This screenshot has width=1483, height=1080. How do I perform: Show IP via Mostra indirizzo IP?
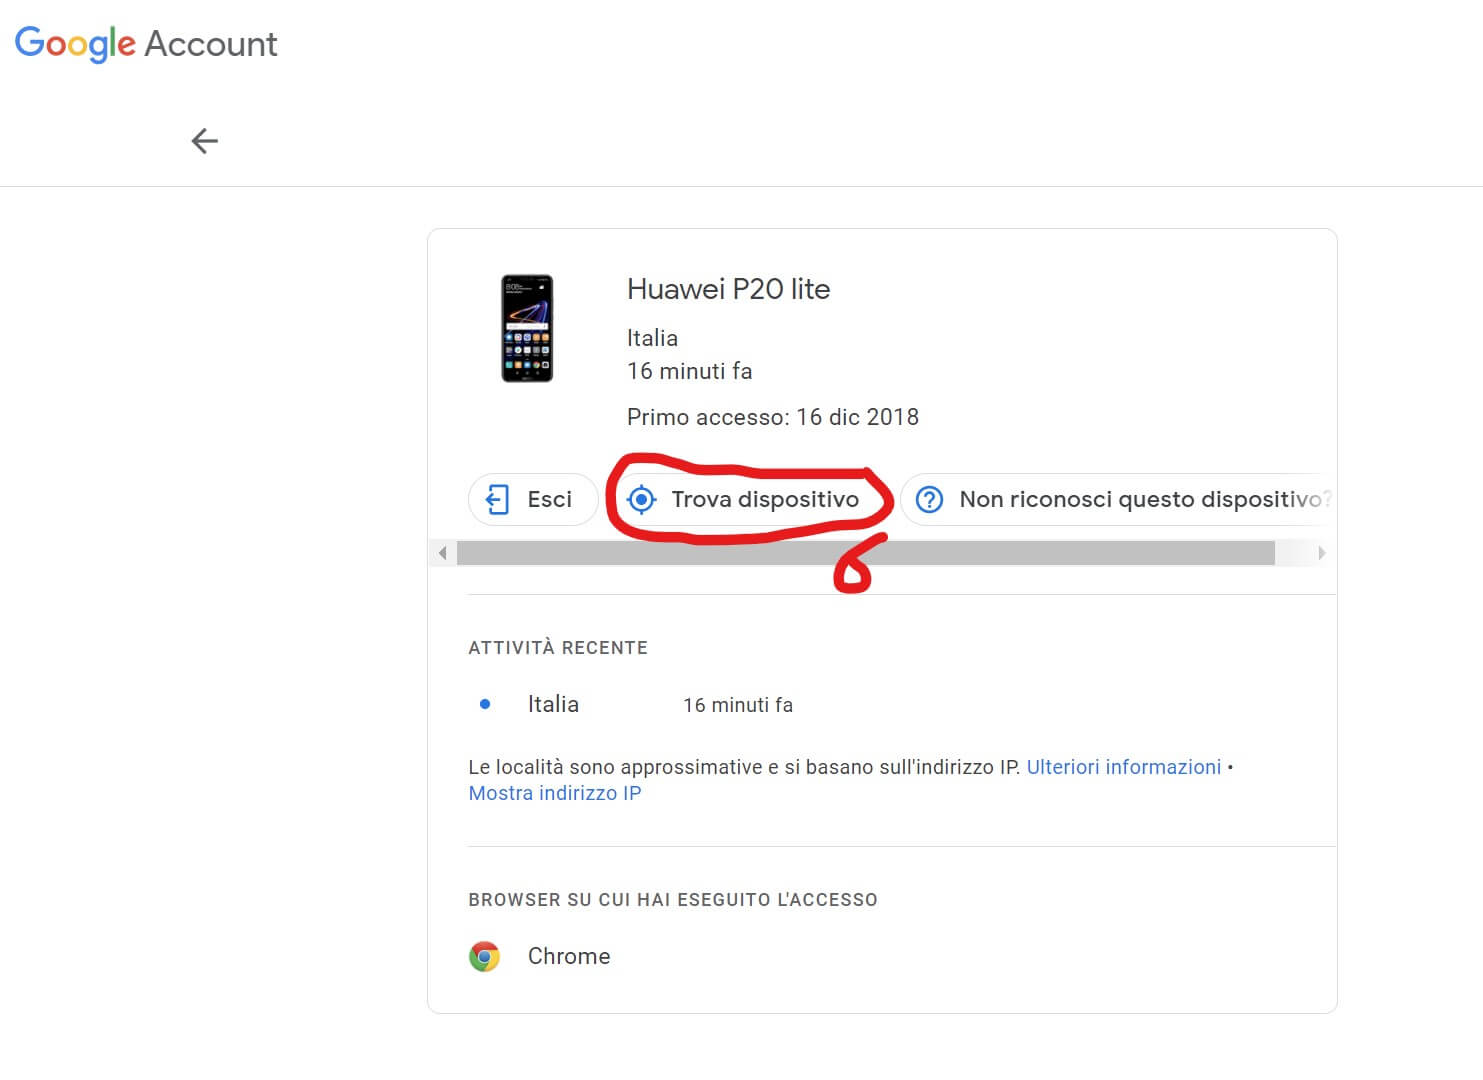555,793
